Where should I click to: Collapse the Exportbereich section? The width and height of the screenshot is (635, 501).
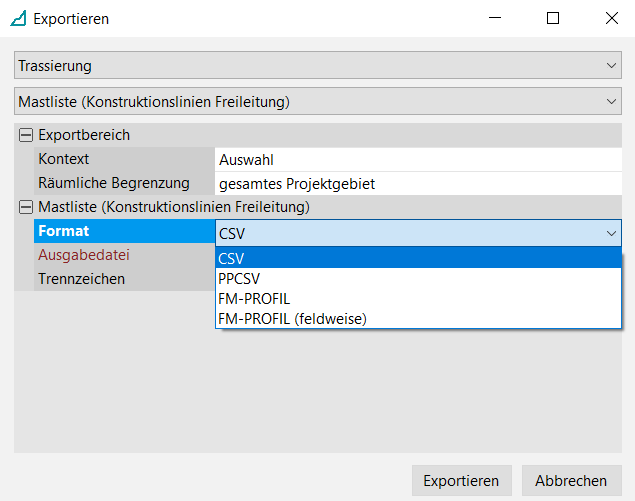[25, 135]
